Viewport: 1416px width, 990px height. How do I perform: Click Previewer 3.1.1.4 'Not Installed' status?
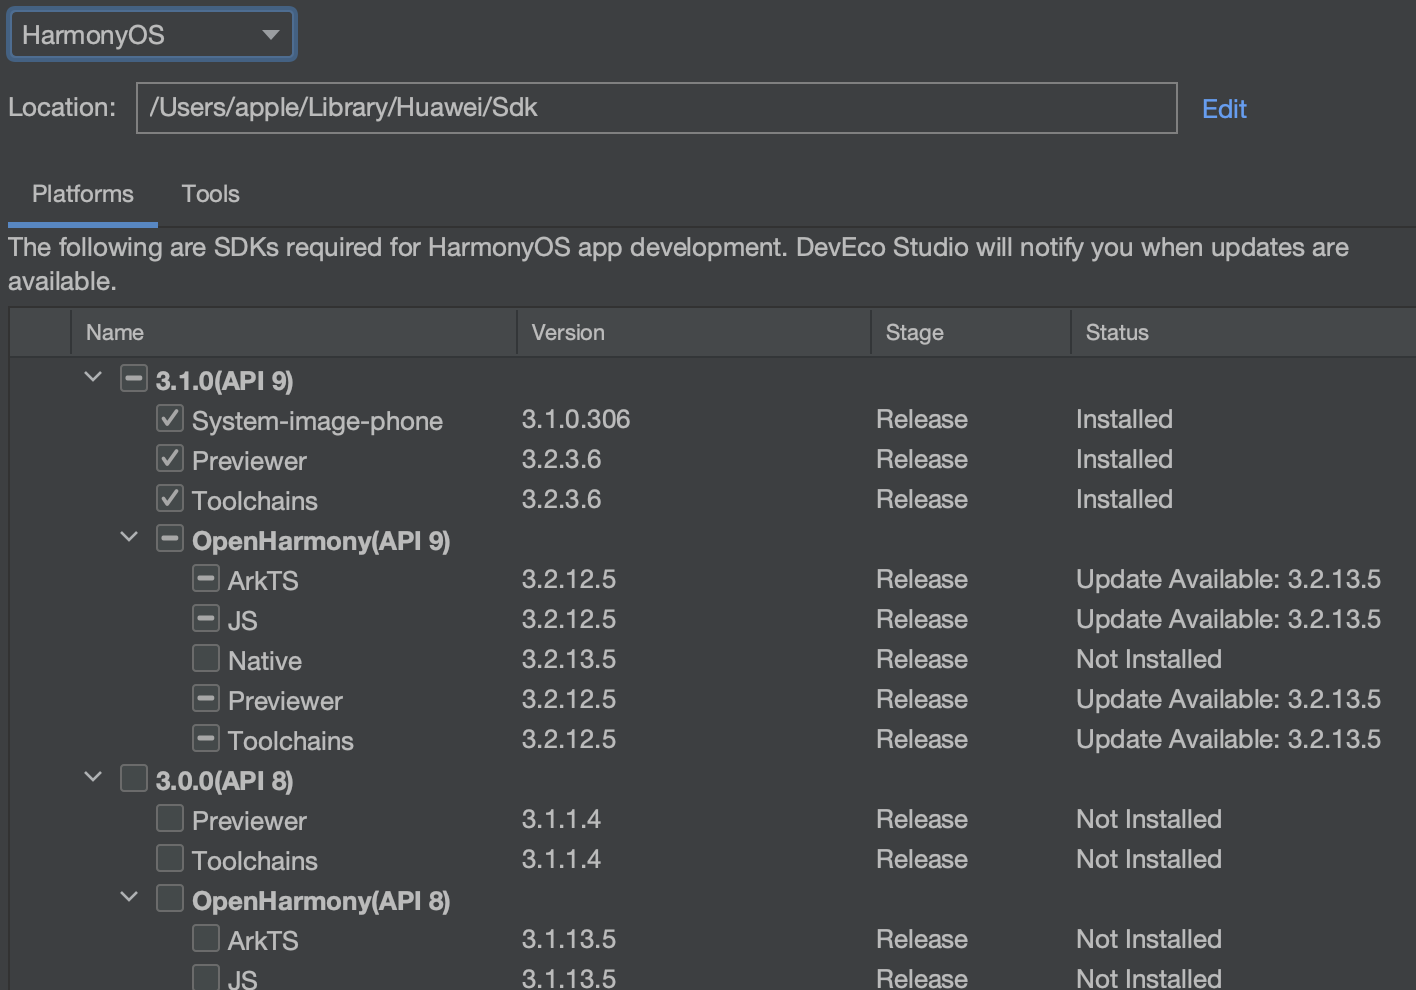point(1149,819)
